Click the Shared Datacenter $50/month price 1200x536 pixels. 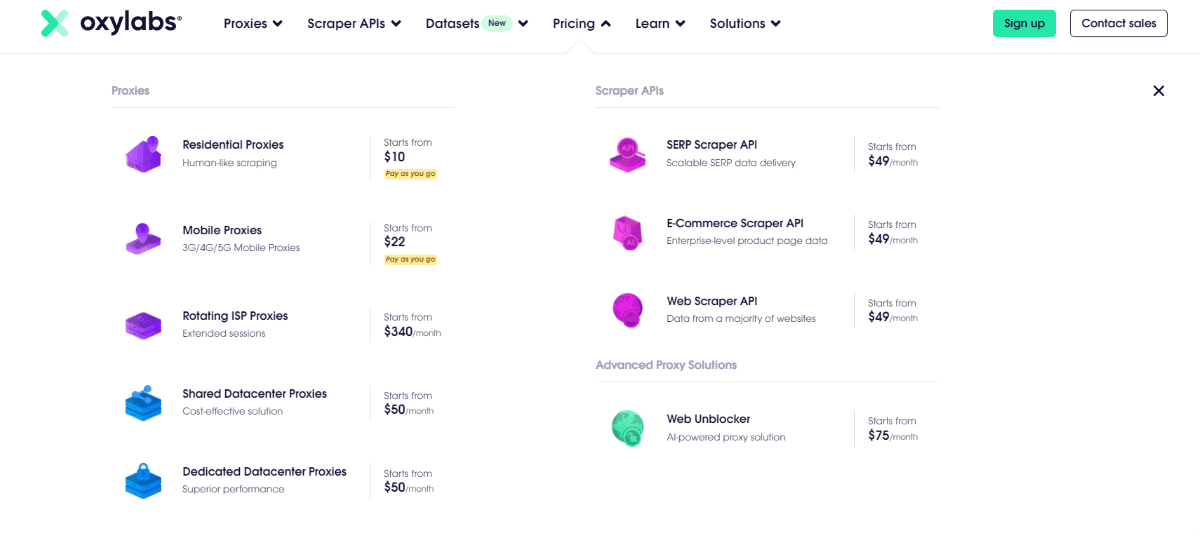(x=409, y=410)
